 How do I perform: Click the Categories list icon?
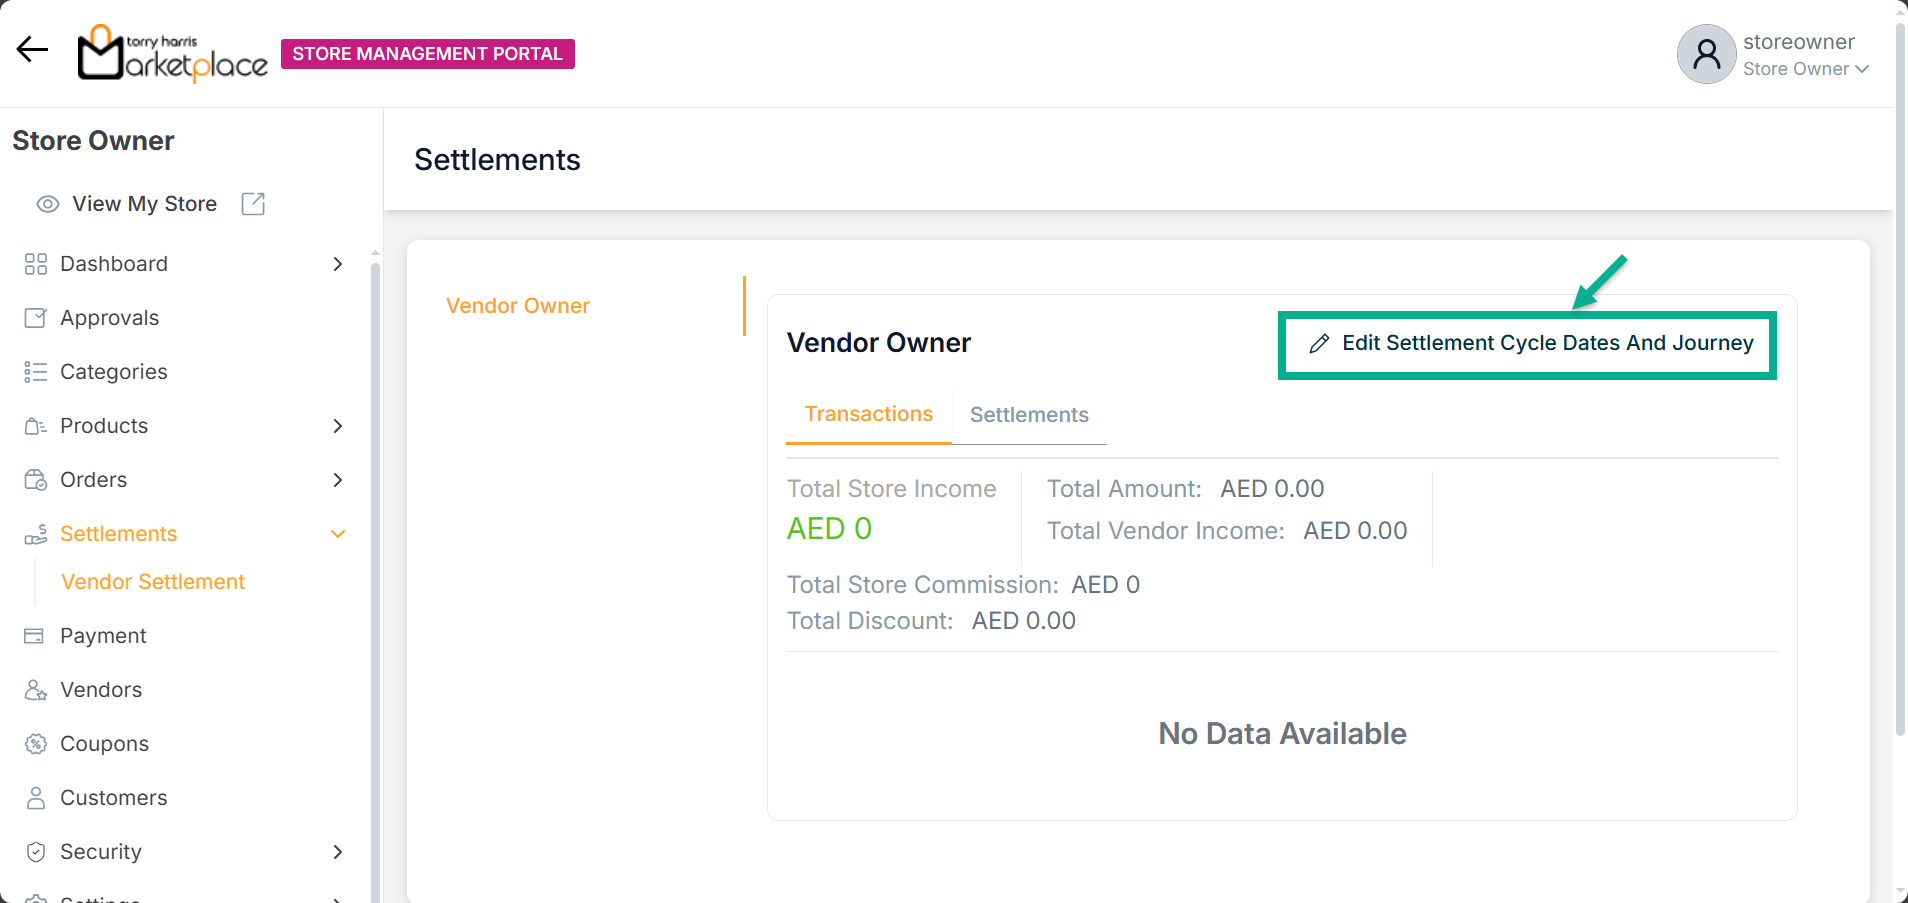tap(36, 372)
